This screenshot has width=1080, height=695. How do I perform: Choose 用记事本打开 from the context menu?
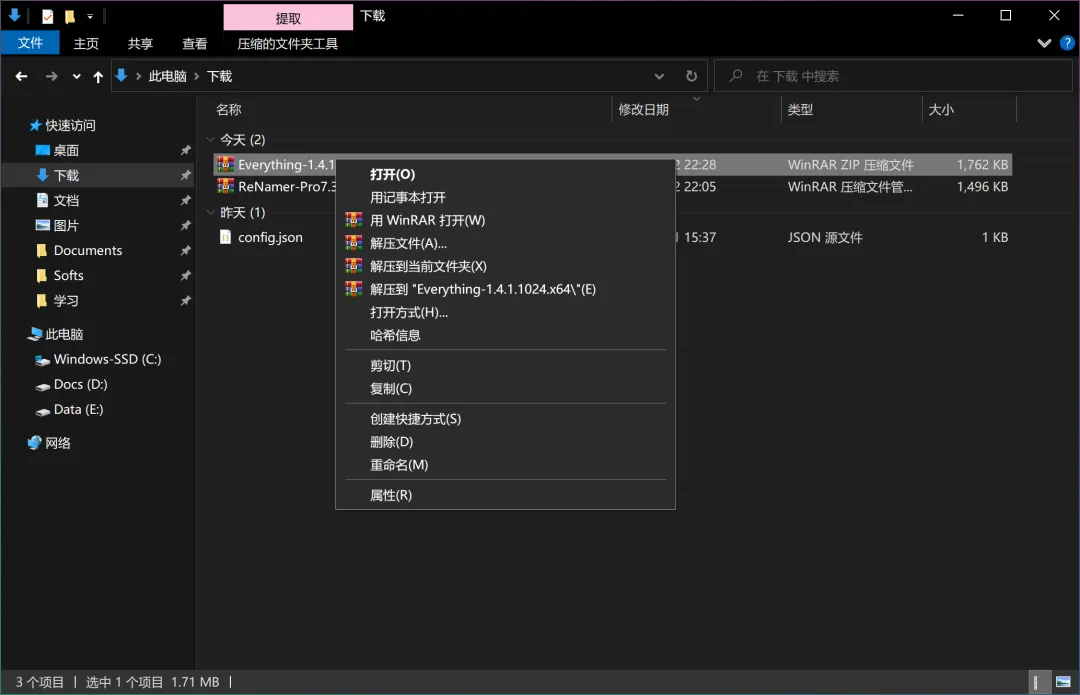coord(506,198)
